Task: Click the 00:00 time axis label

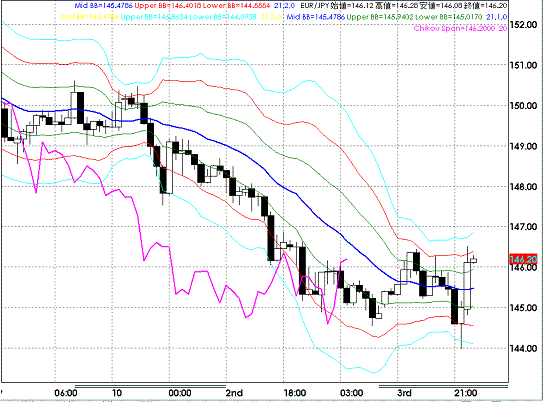Action: click(x=180, y=393)
